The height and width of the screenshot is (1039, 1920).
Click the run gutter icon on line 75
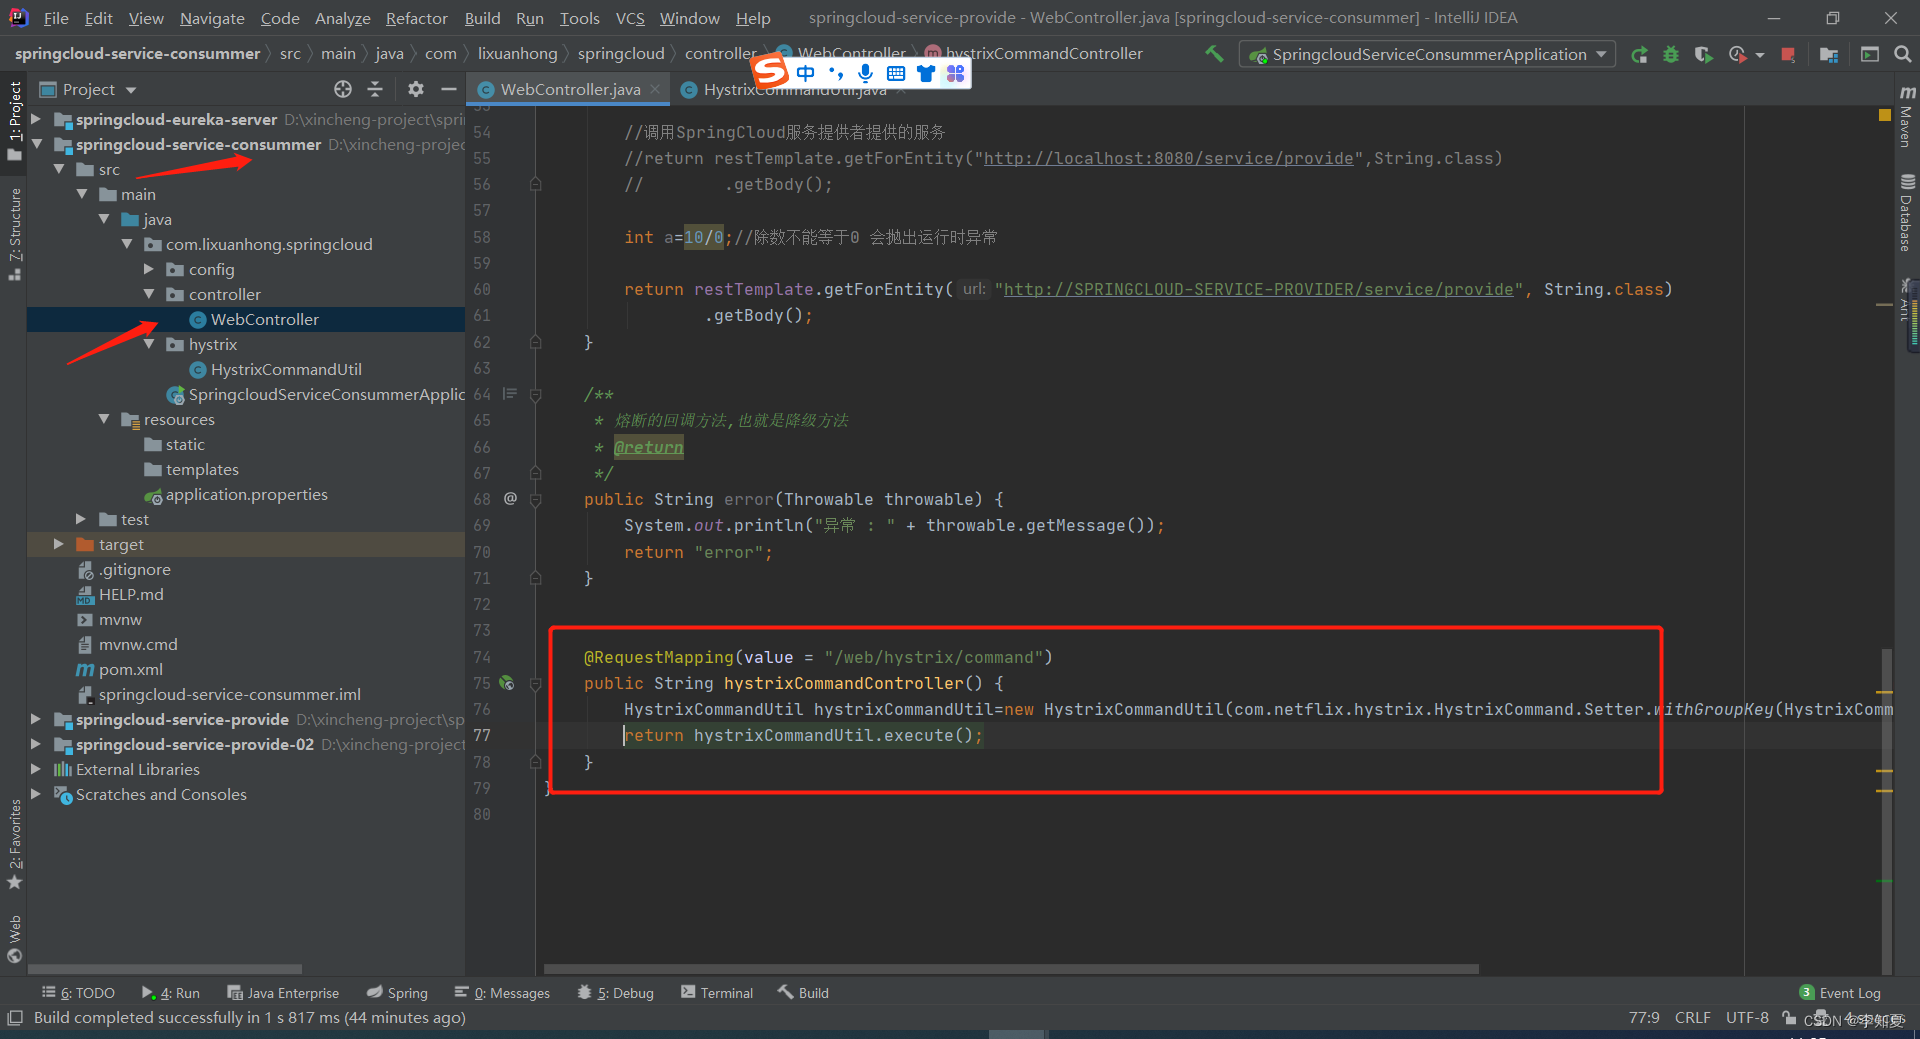click(x=507, y=683)
